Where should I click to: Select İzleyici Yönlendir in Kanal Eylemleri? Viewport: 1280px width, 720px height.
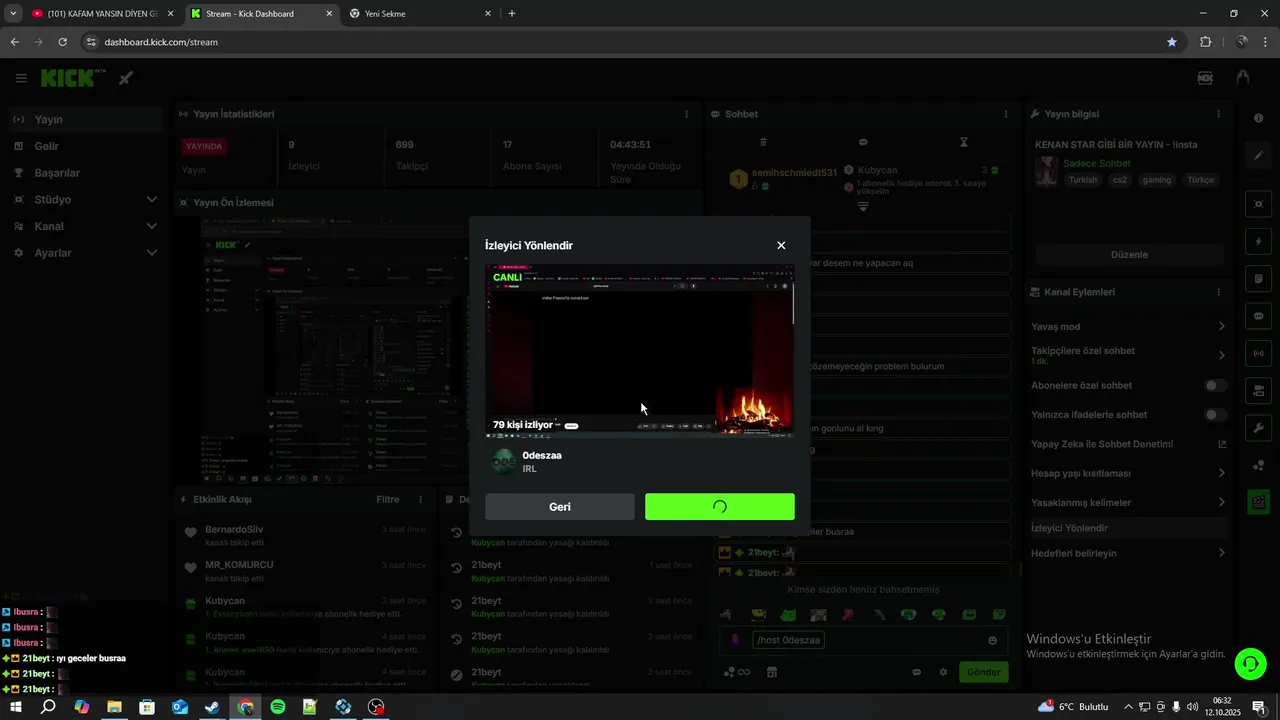1128,528
